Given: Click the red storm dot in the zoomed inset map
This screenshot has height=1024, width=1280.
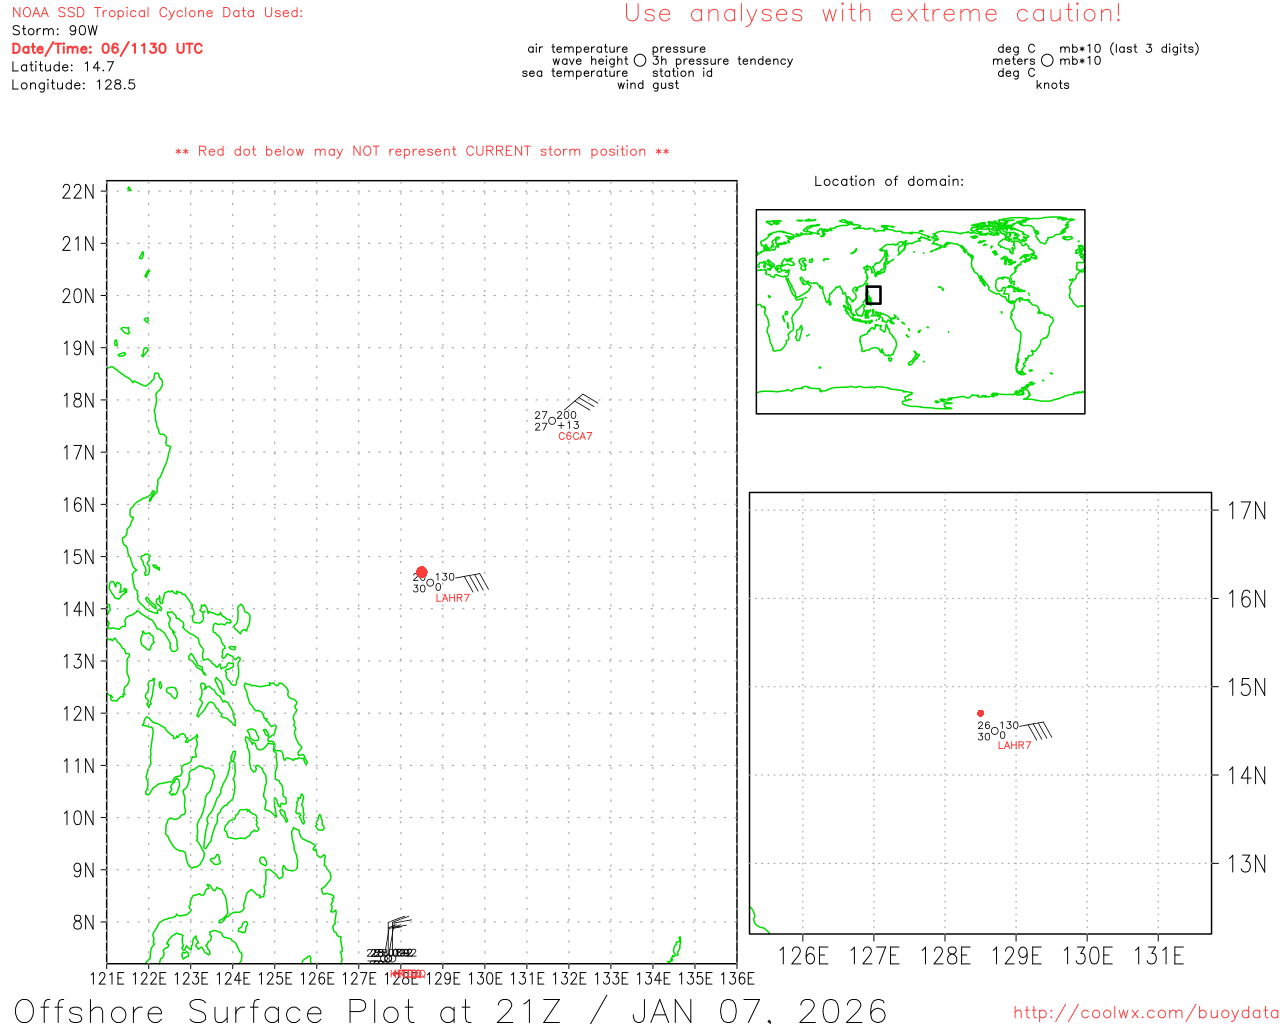Looking at the screenshot, I should click(980, 713).
